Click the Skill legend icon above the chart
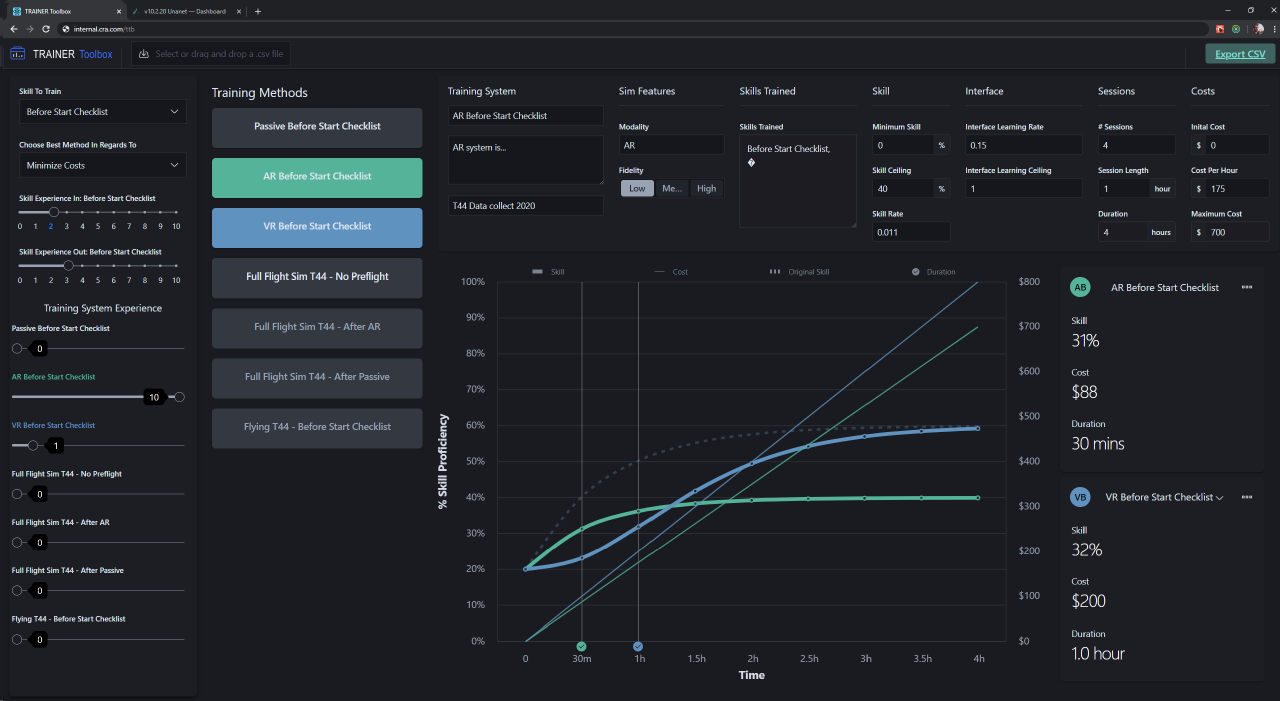Screen dimensions: 1280x701 537,271
